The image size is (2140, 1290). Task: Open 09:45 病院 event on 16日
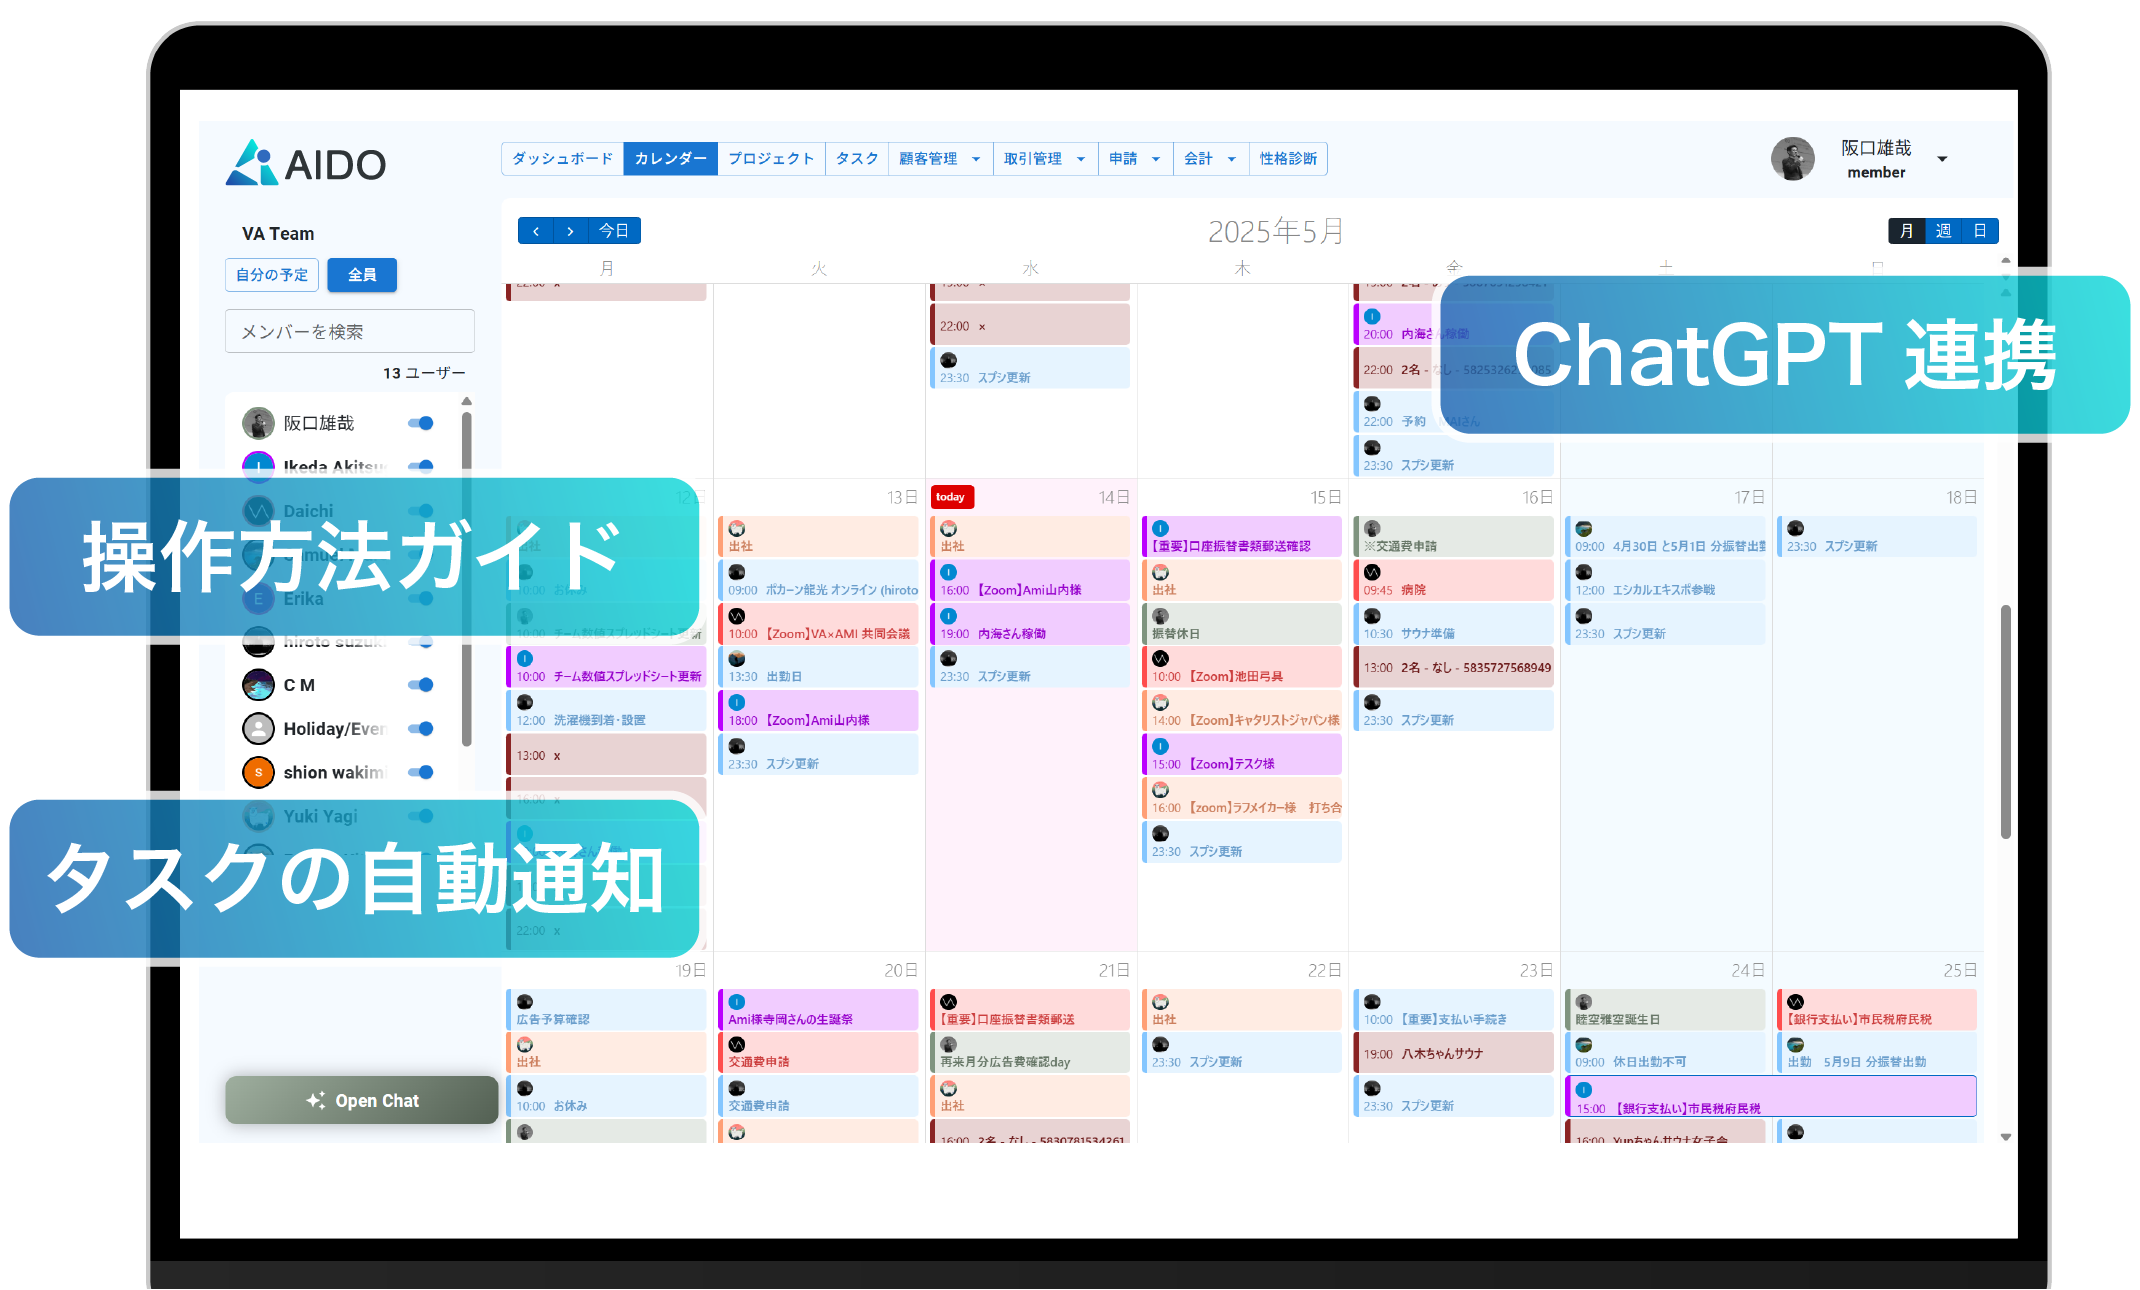click(1454, 581)
